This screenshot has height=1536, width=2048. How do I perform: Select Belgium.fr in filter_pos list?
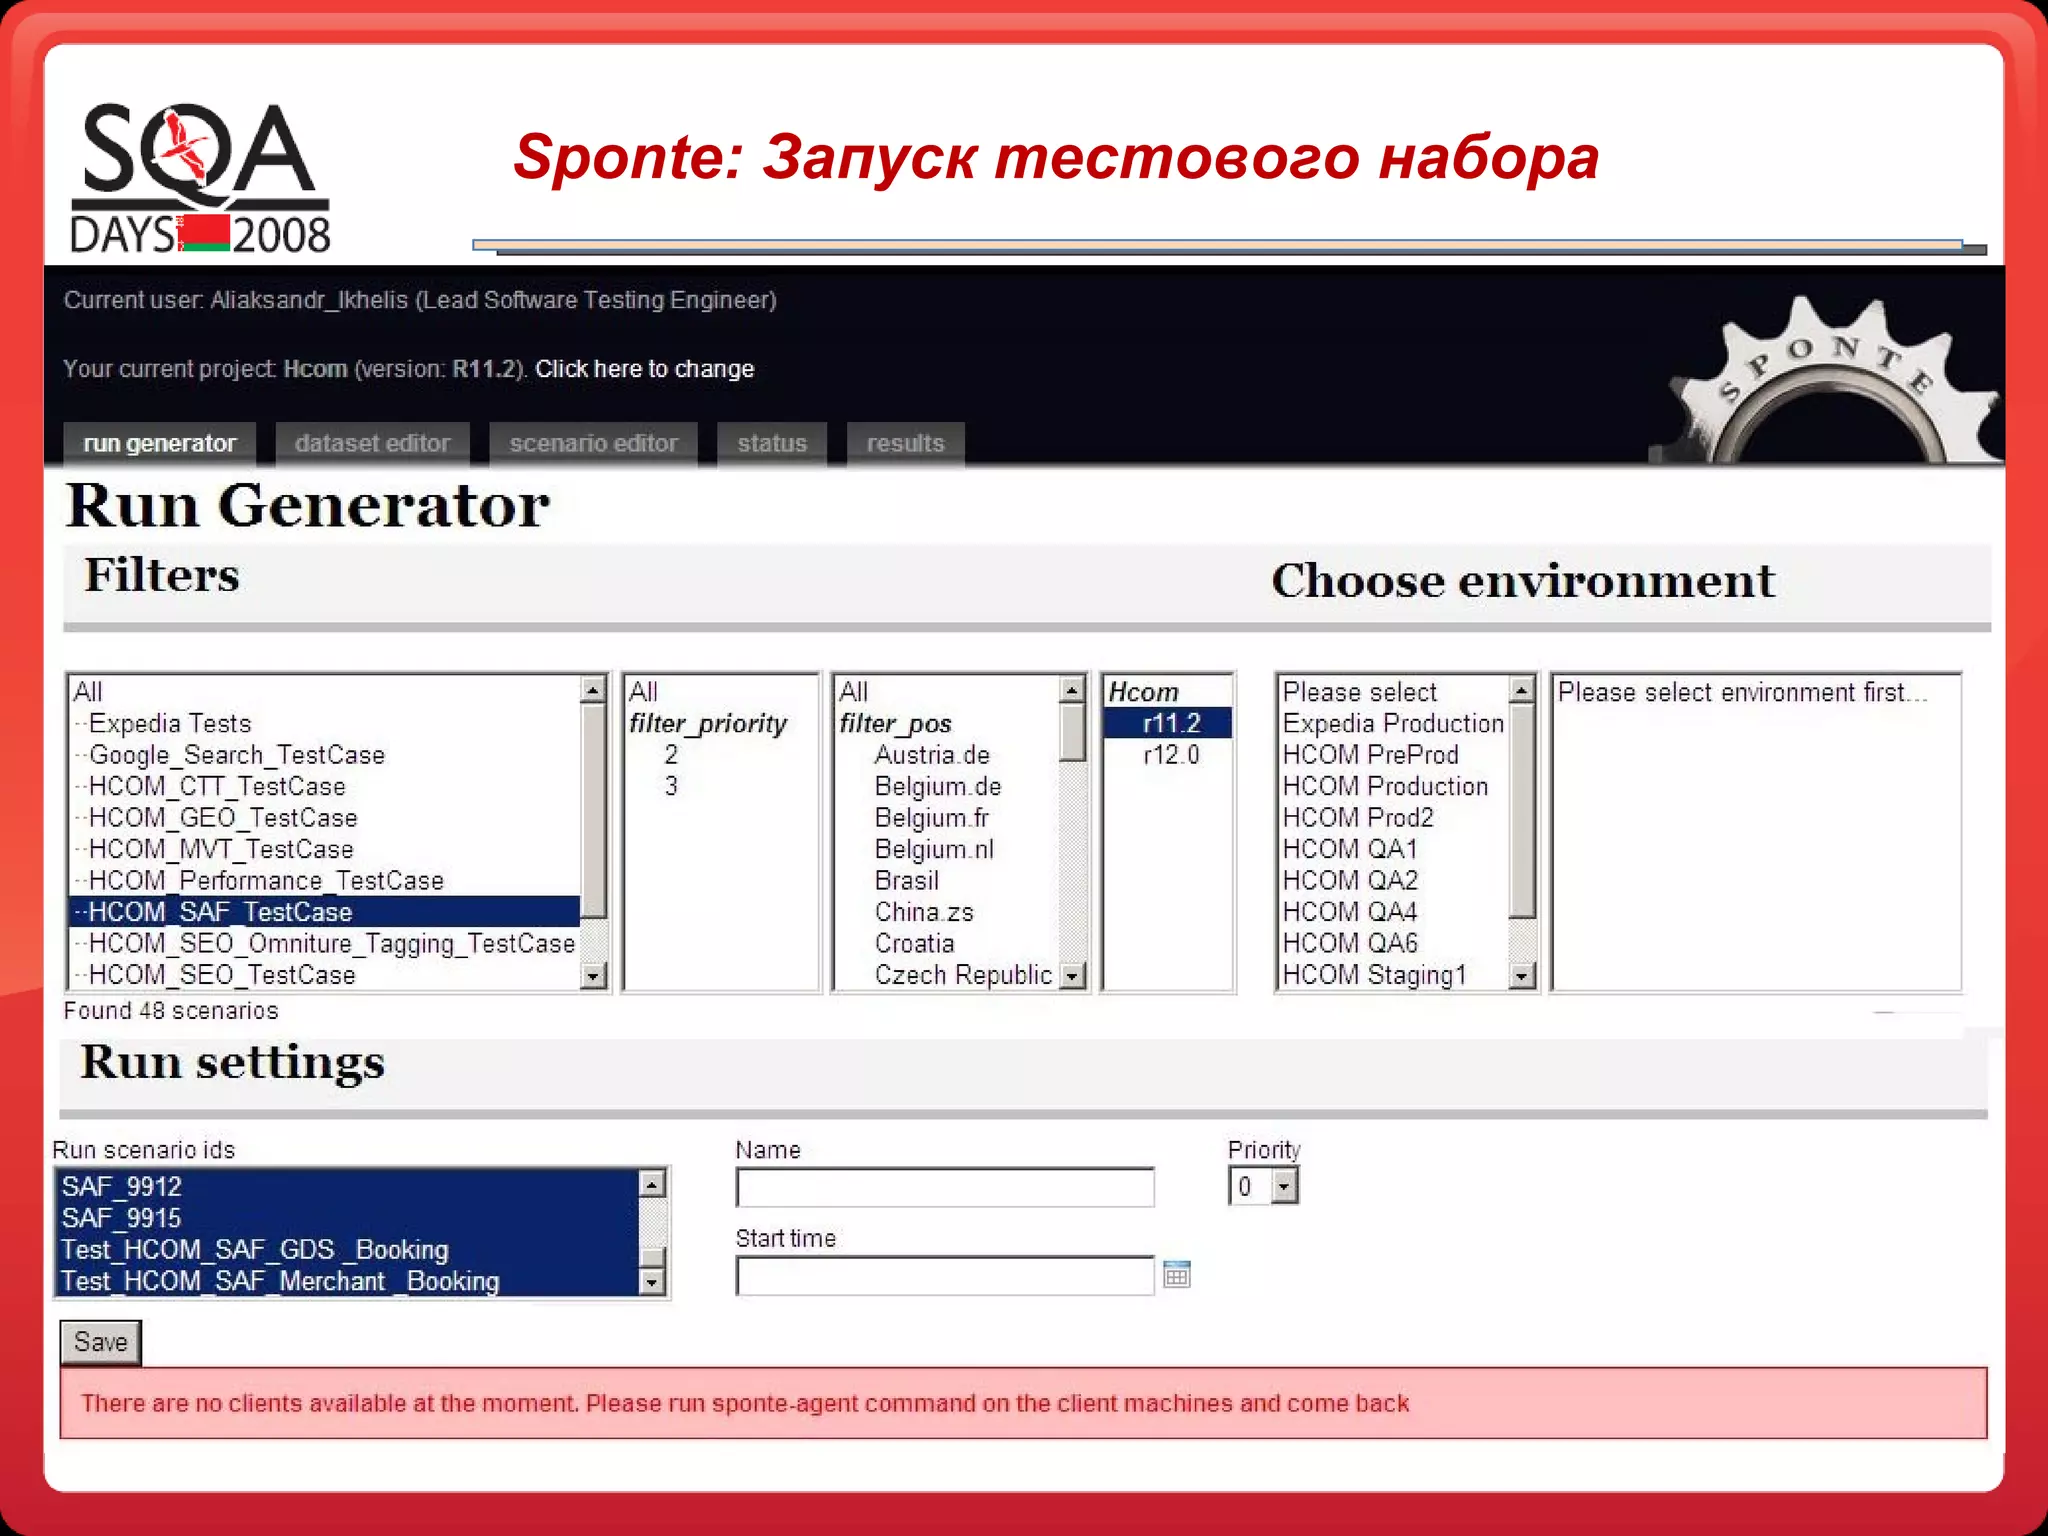931,818
